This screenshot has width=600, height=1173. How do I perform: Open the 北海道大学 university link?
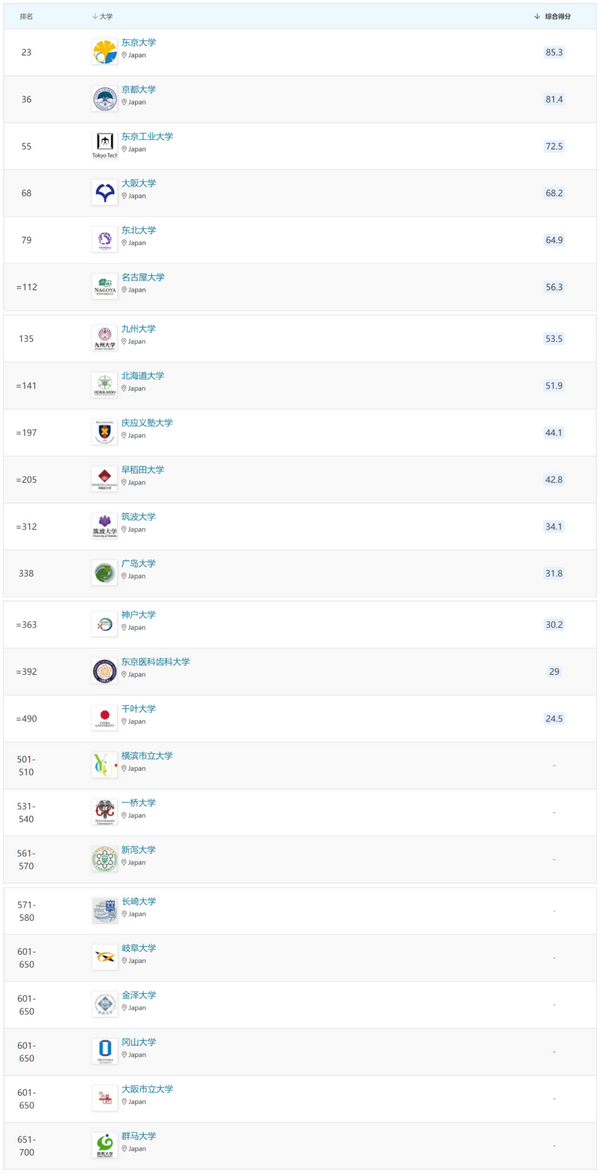pyautogui.click(x=143, y=376)
